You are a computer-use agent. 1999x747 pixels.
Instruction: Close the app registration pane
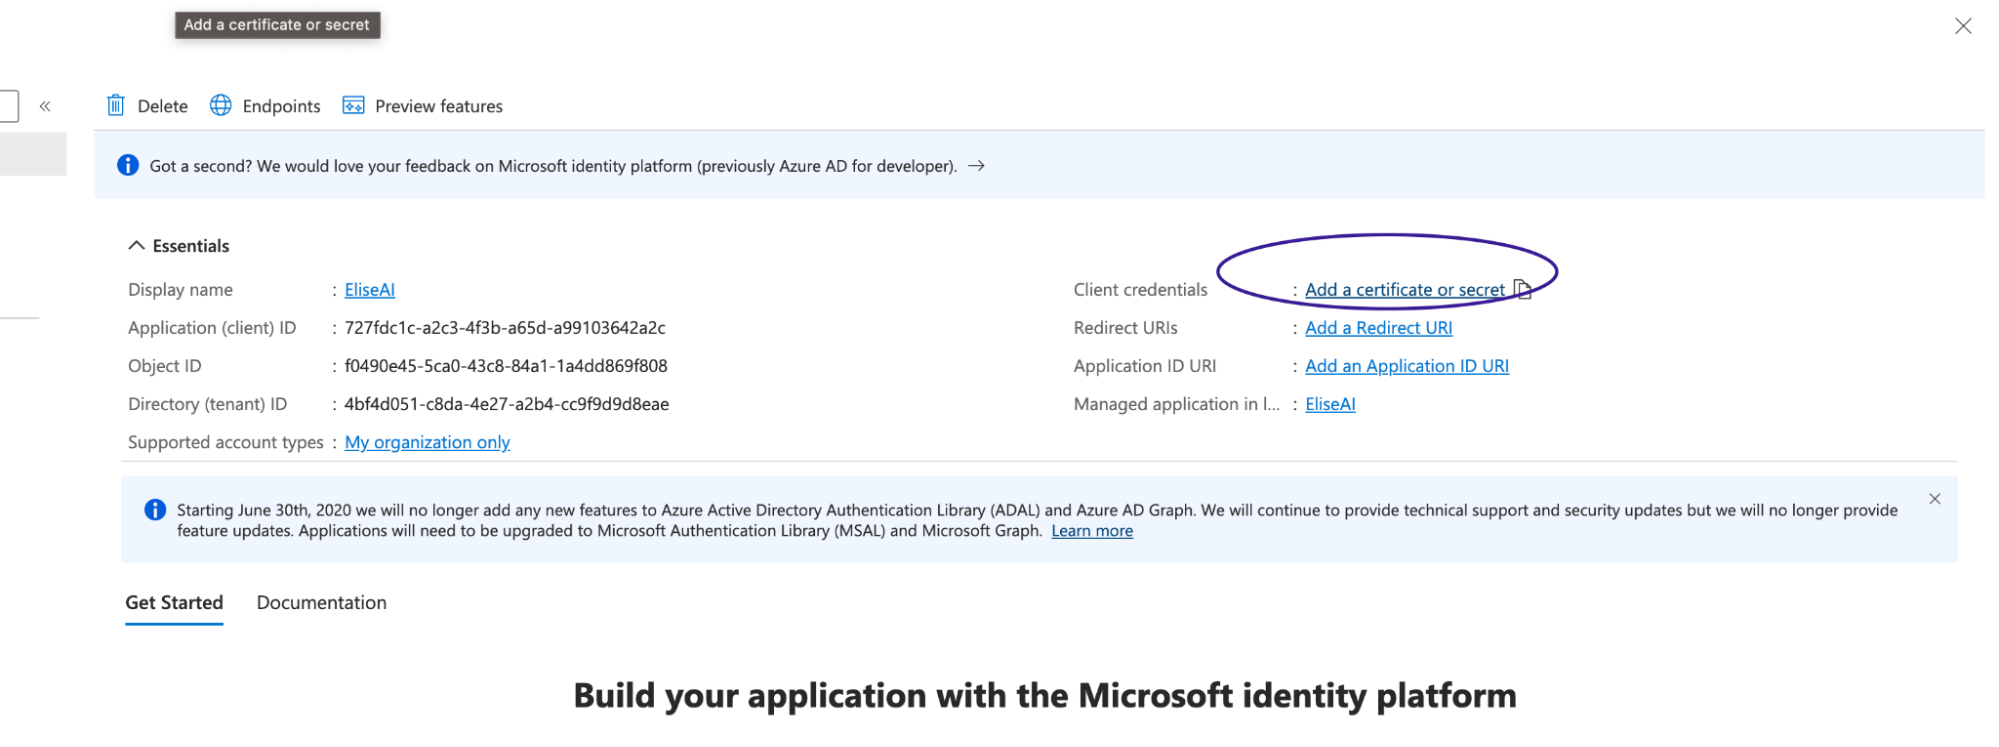pos(1963,26)
